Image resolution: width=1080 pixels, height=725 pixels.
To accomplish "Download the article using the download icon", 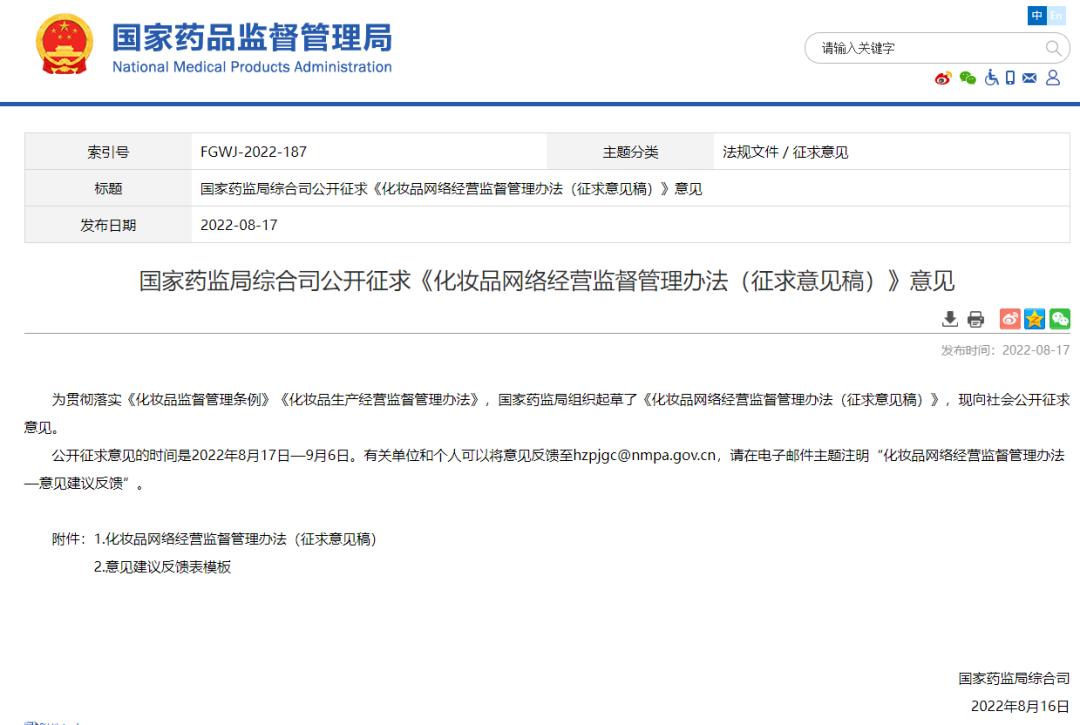I will [950, 318].
